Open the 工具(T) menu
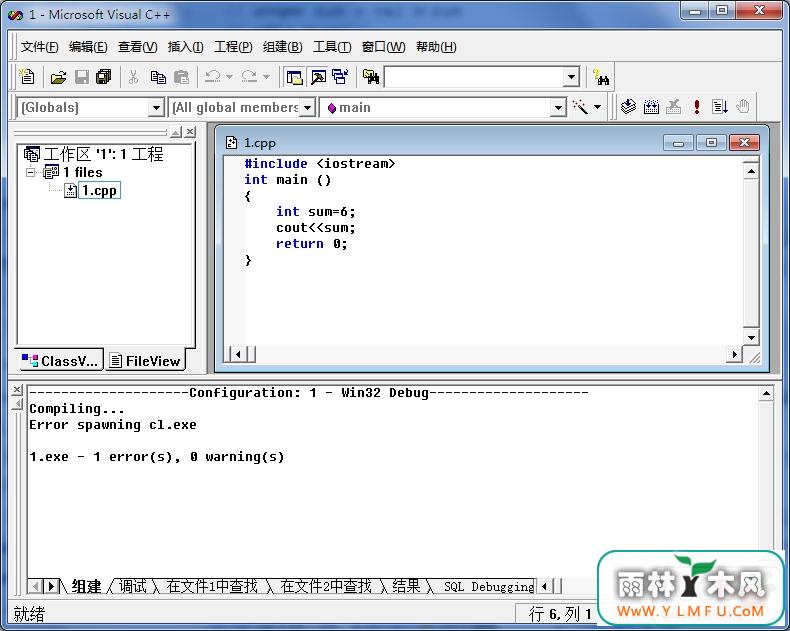 332,47
